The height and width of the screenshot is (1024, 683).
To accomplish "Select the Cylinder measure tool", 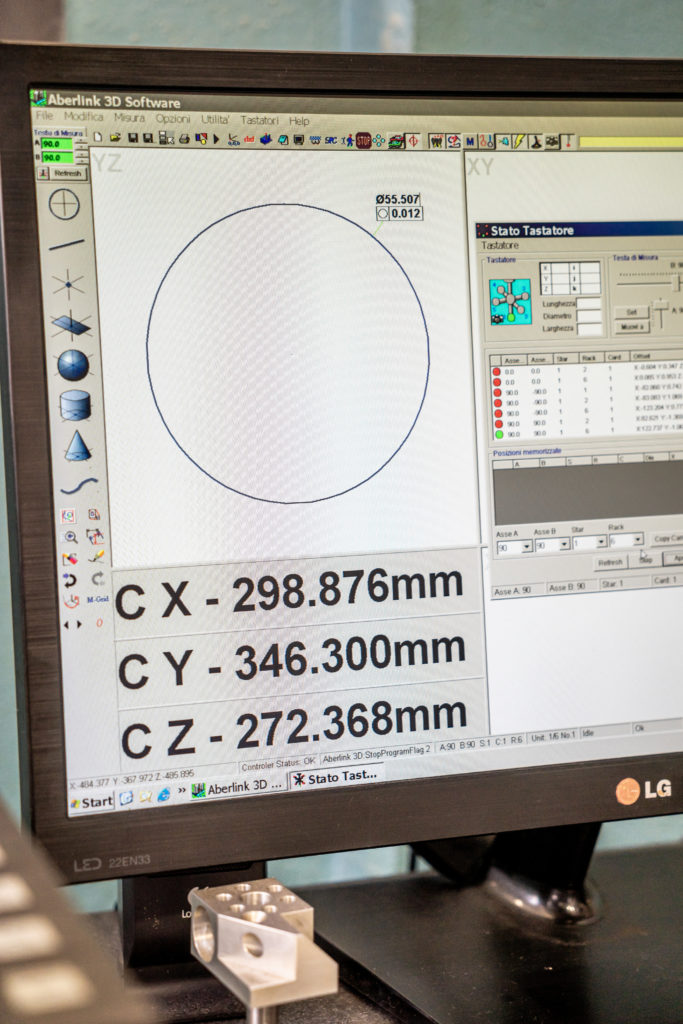I will click(x=75, y=406).
